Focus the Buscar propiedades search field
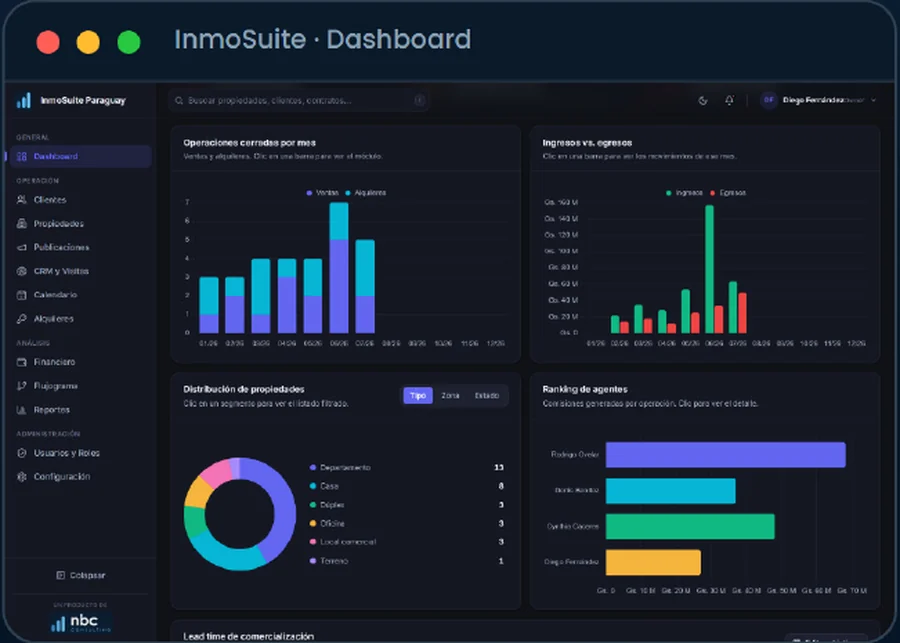This screenshot has height=643, width=900. tap(299, 100)
